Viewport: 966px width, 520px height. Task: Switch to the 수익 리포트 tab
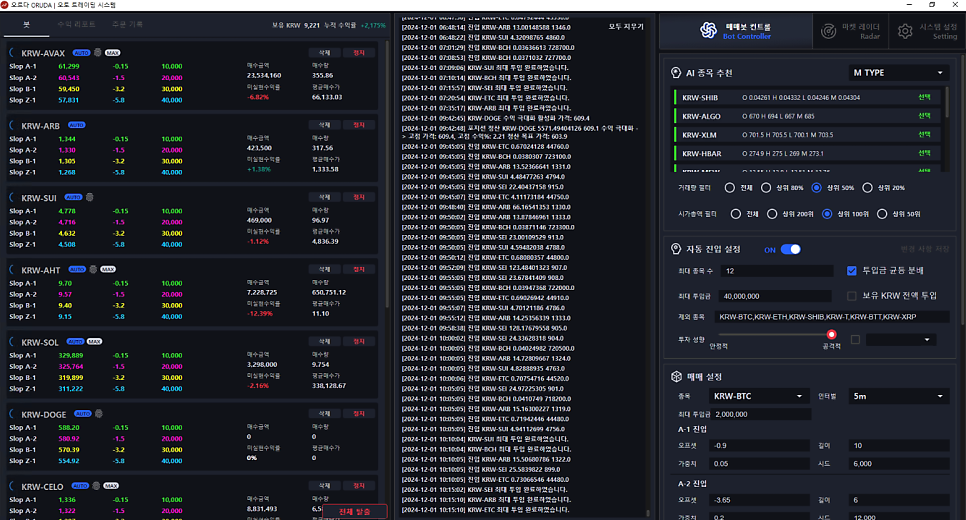(76, 24)
